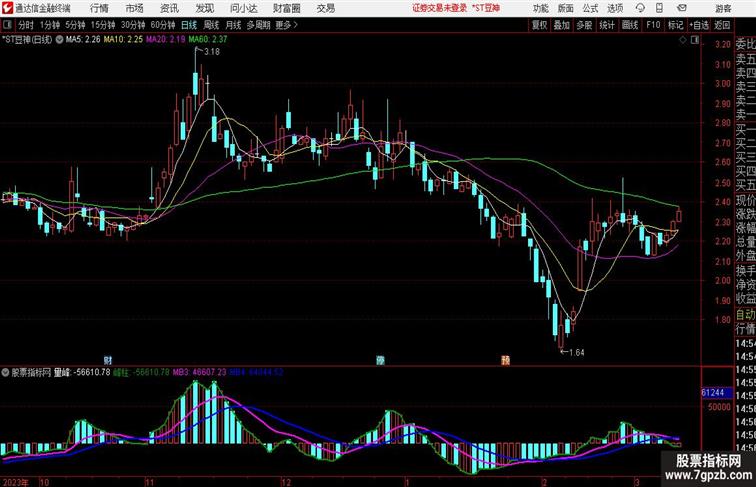Click the 预 forecast marker on chart

point(505,360)
